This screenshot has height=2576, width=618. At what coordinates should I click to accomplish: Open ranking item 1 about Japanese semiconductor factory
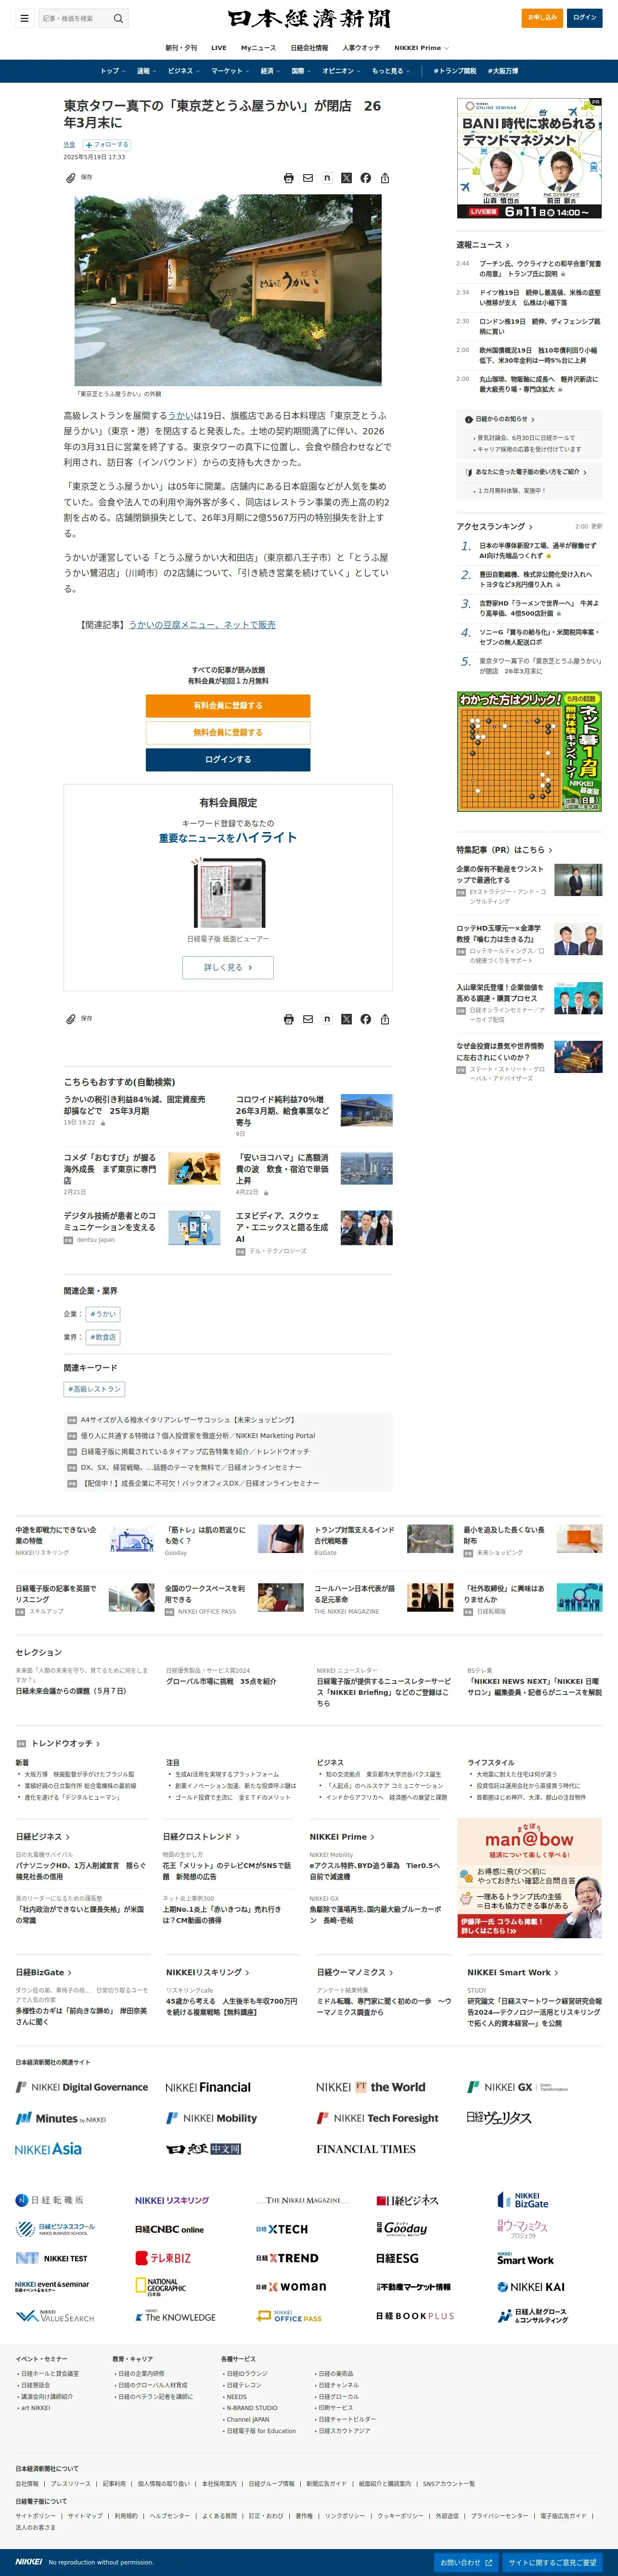click(x=538, y=550)
